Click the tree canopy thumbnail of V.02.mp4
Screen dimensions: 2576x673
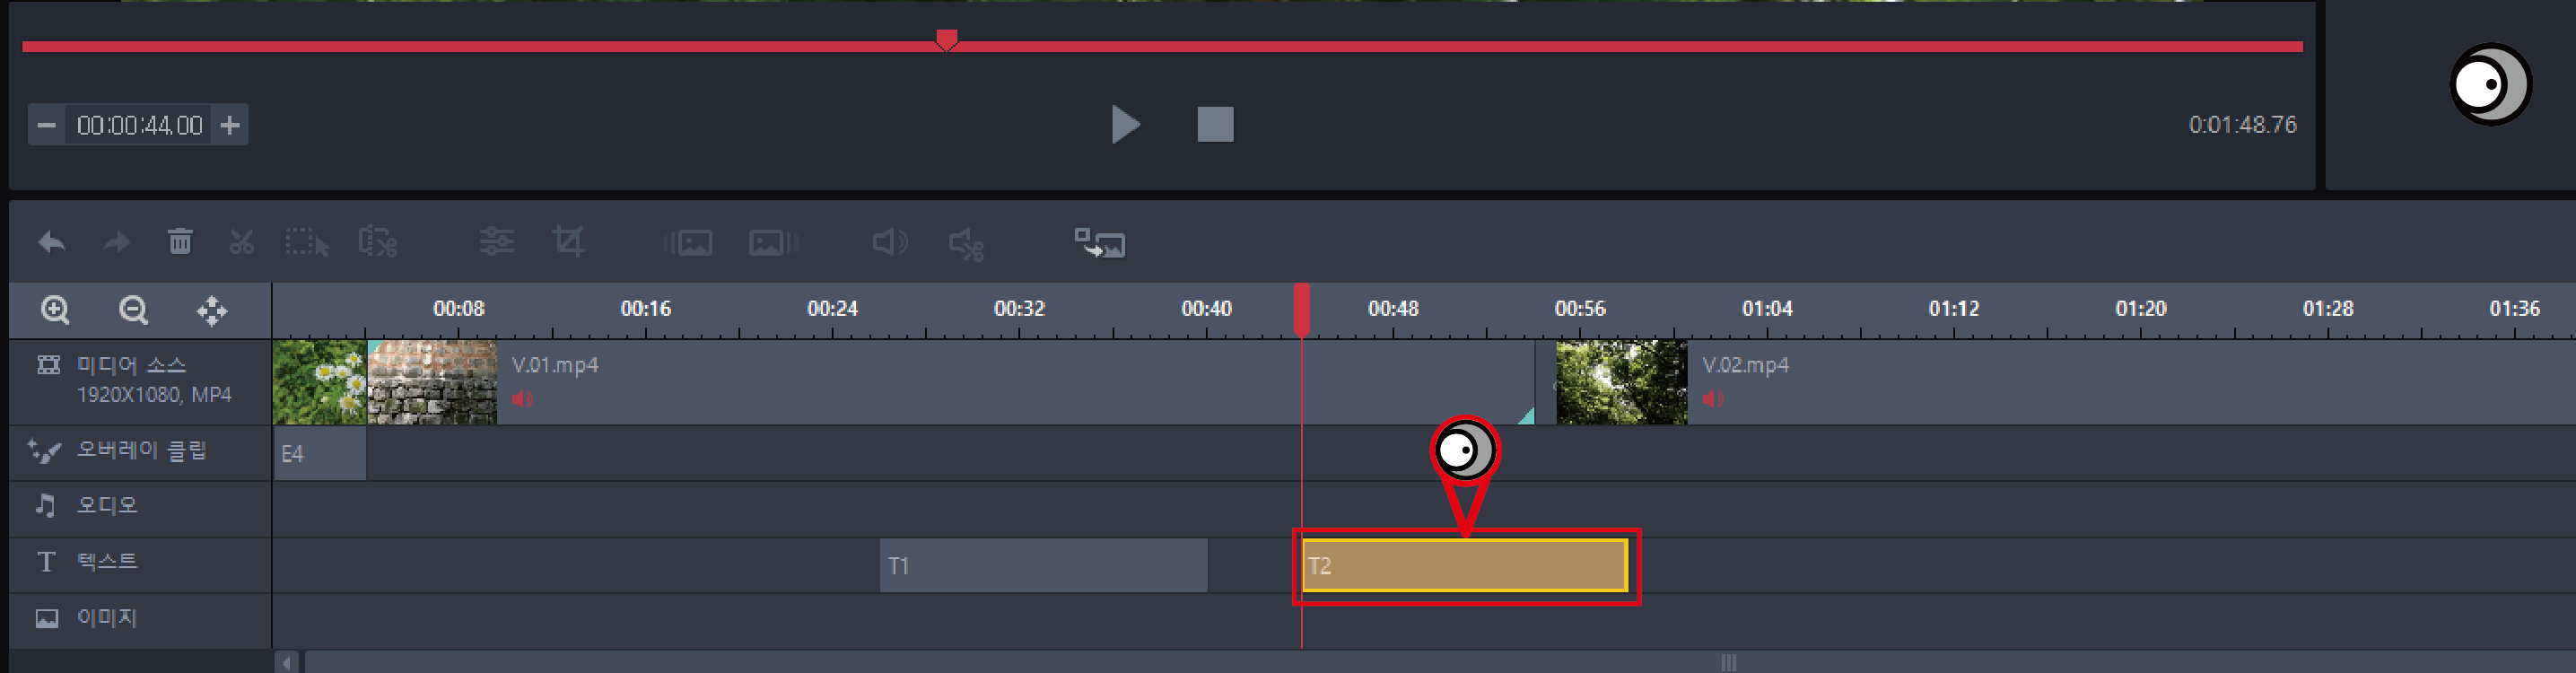[1621, 382]
